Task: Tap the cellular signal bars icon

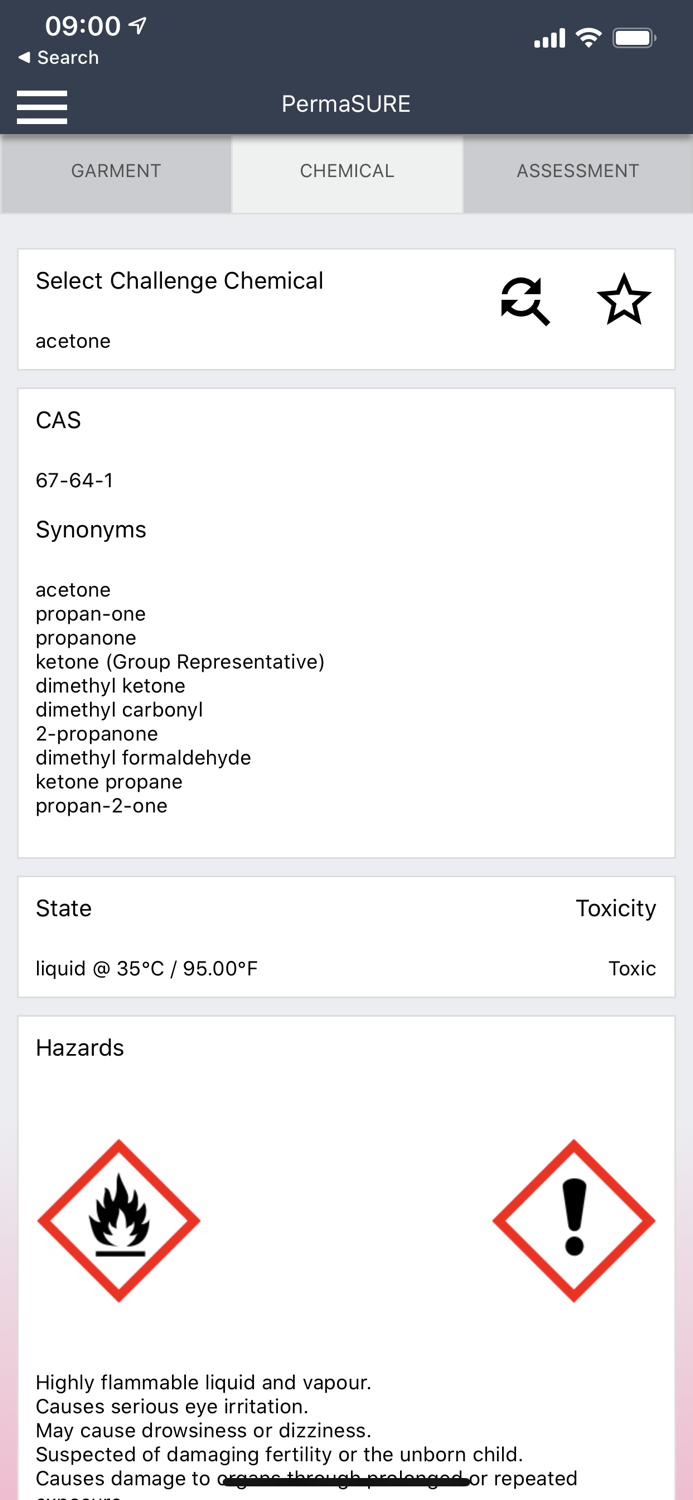Action: click(x=549, y=39)
